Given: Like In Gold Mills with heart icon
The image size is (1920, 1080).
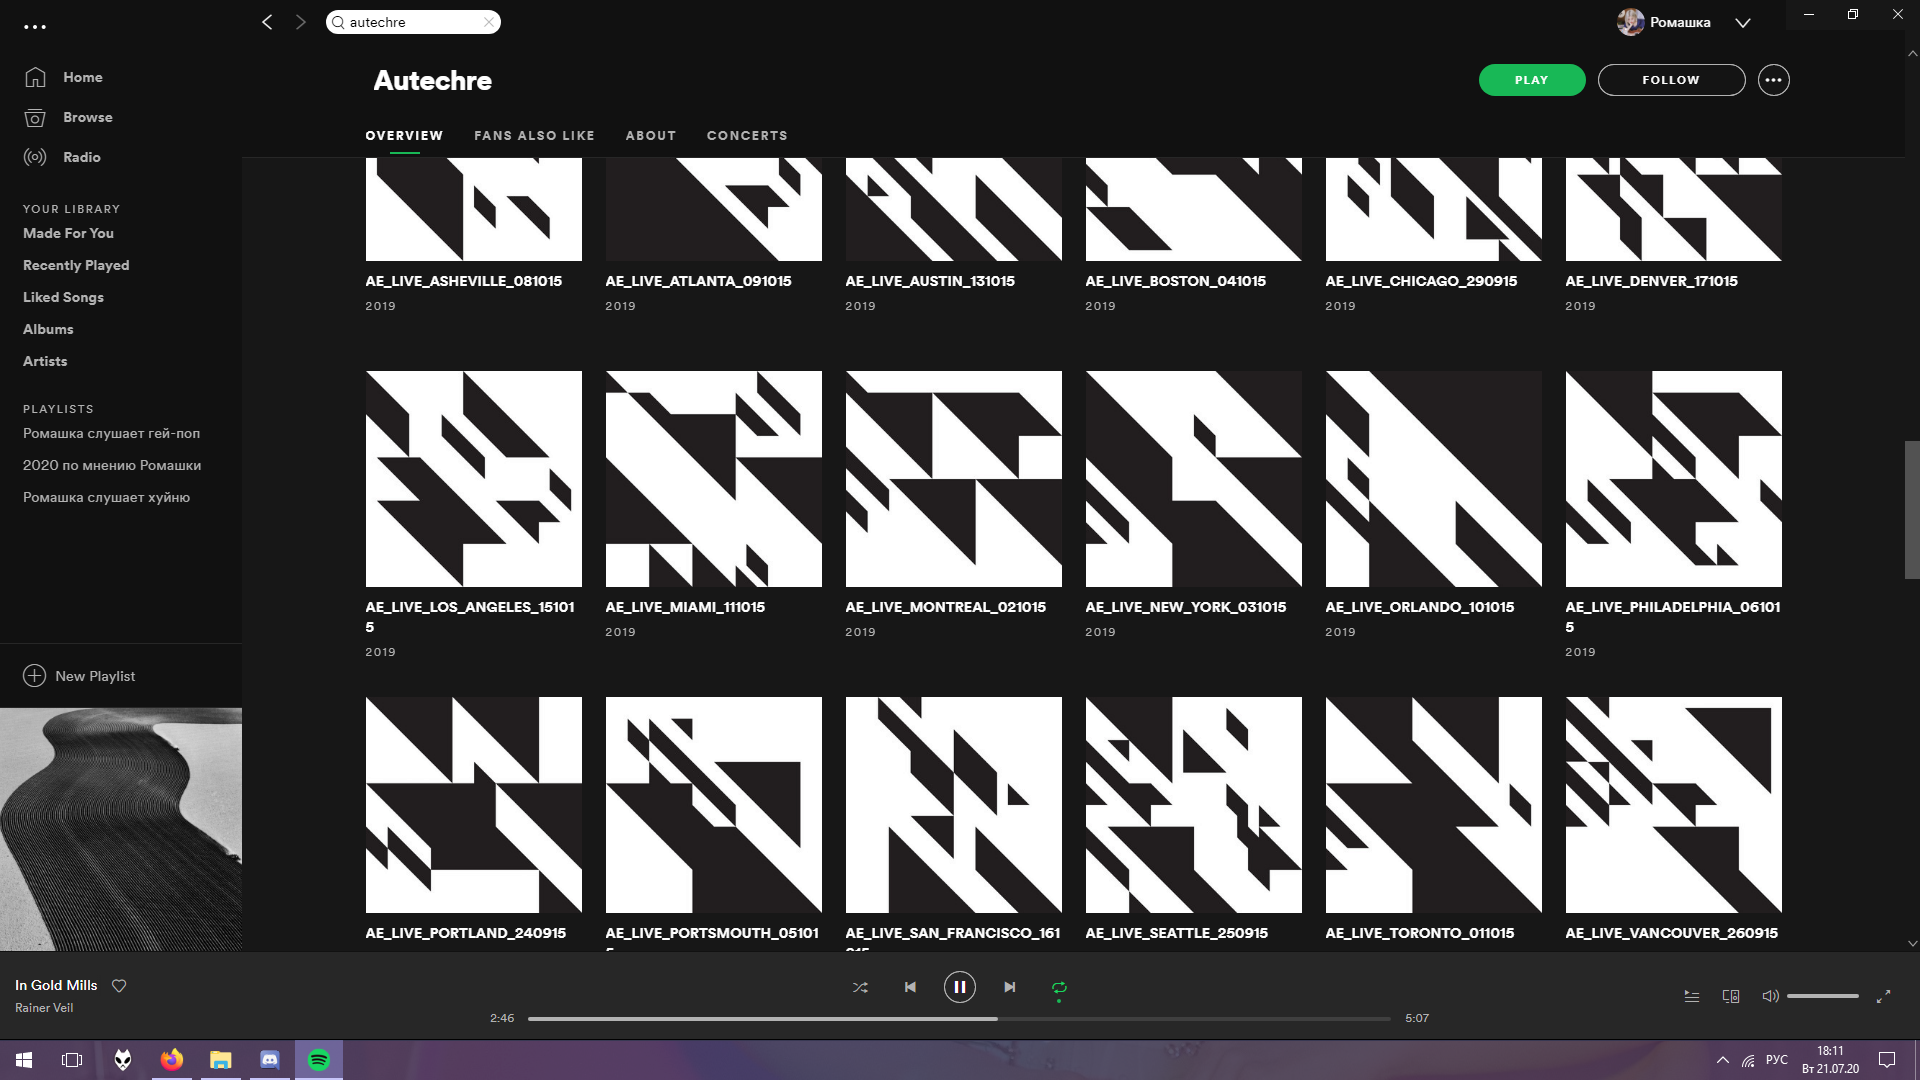Looking at the screenshot, I should 119,986.
